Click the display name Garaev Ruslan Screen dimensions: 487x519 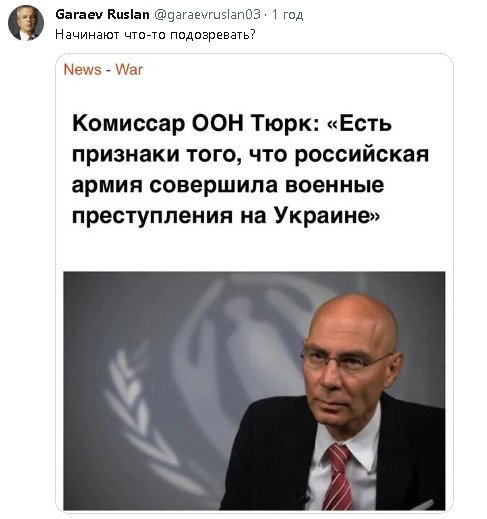click(x=102, y=15)
